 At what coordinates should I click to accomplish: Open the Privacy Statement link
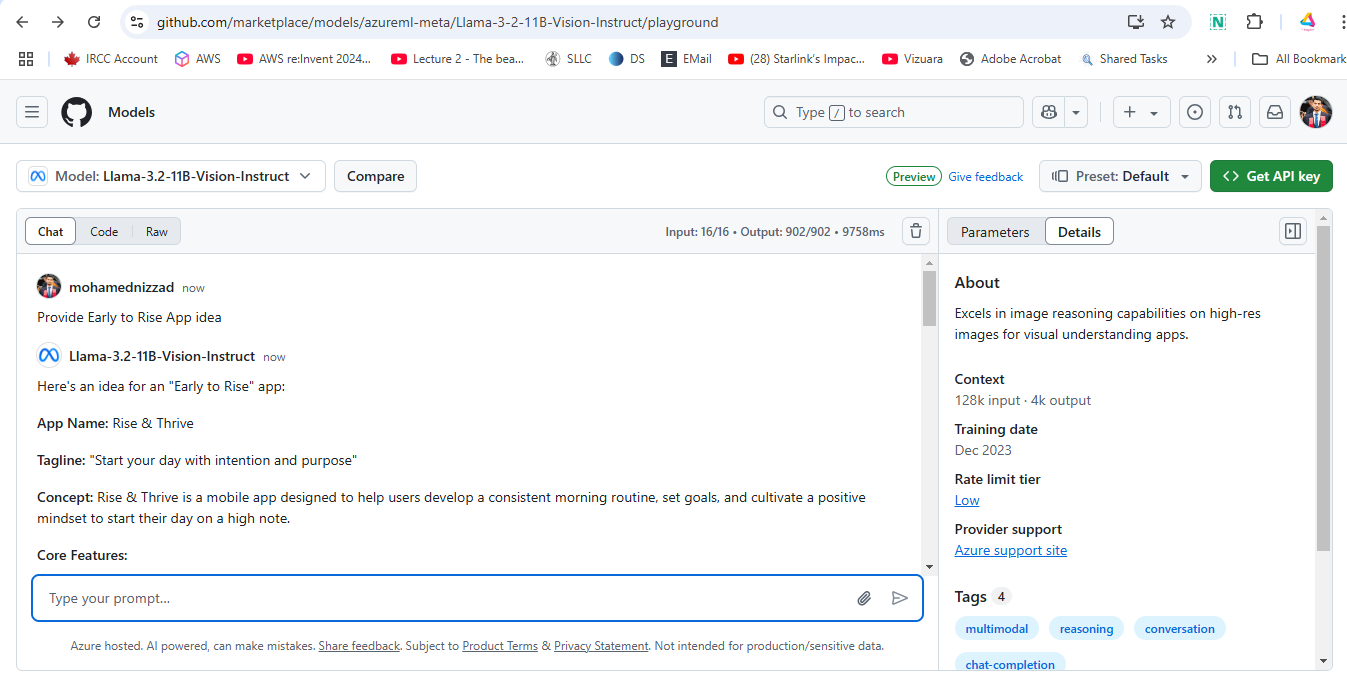pyautogui.click(x=601, y=646)
